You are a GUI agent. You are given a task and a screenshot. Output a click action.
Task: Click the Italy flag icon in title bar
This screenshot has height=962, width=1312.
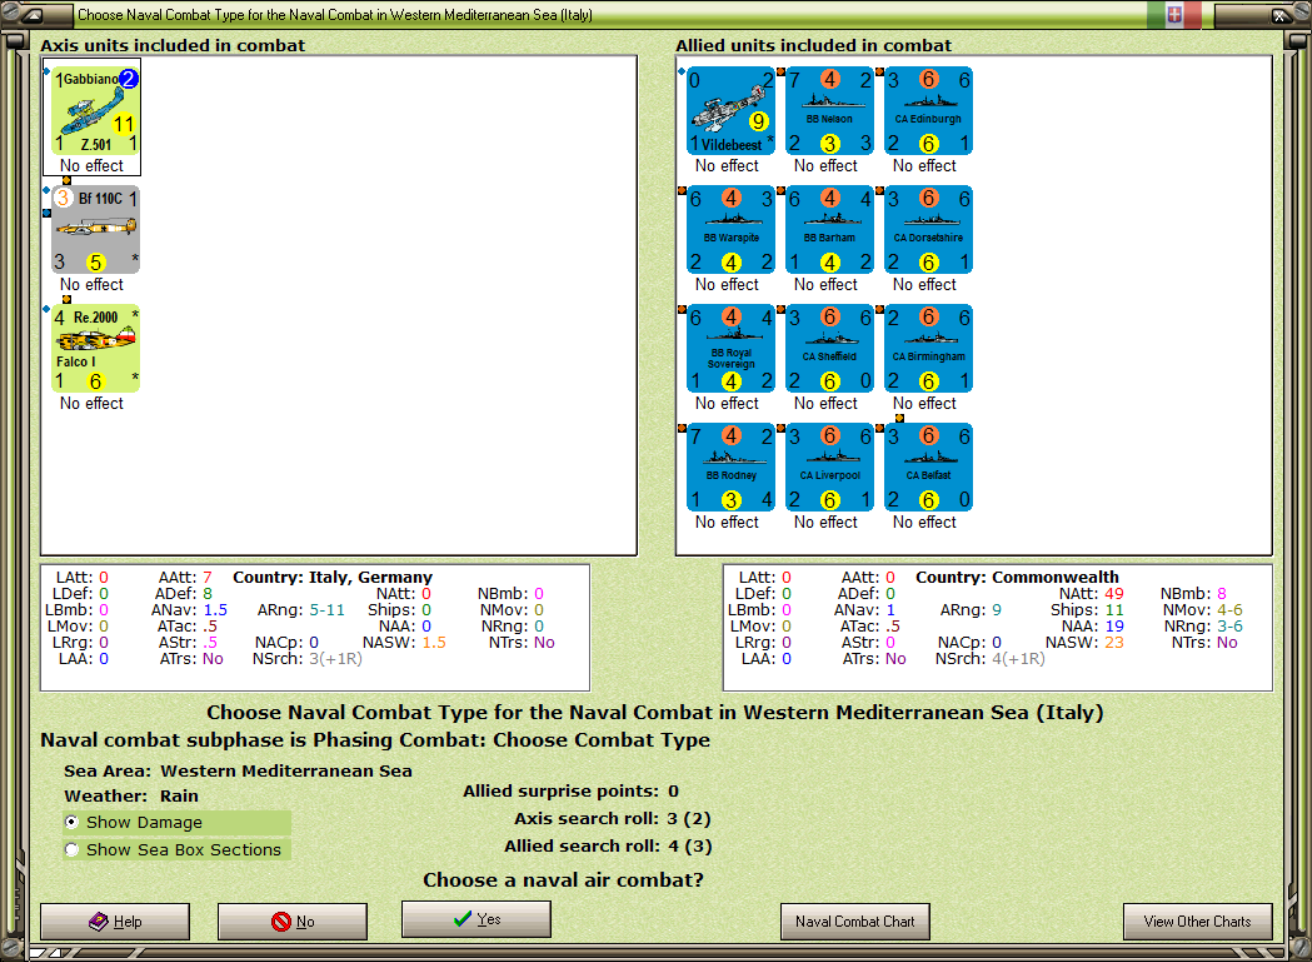coord(1174,14)
